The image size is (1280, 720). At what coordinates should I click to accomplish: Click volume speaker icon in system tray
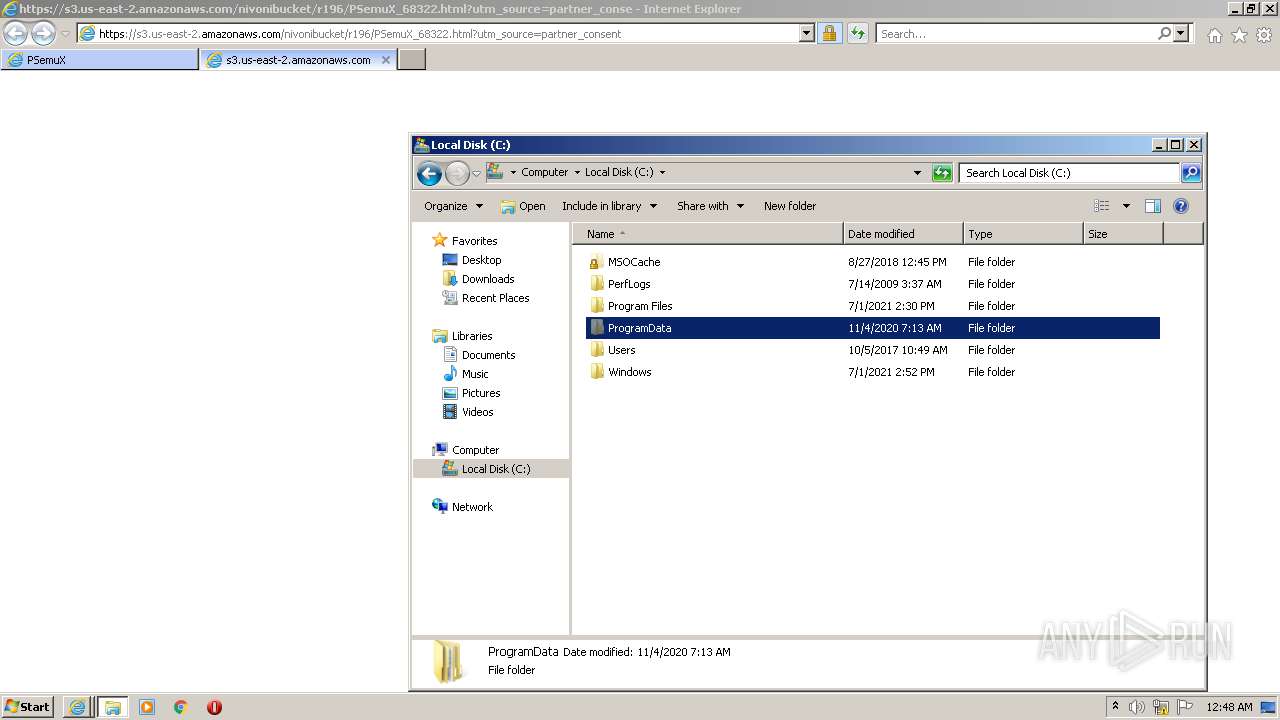click(1137, 707)
